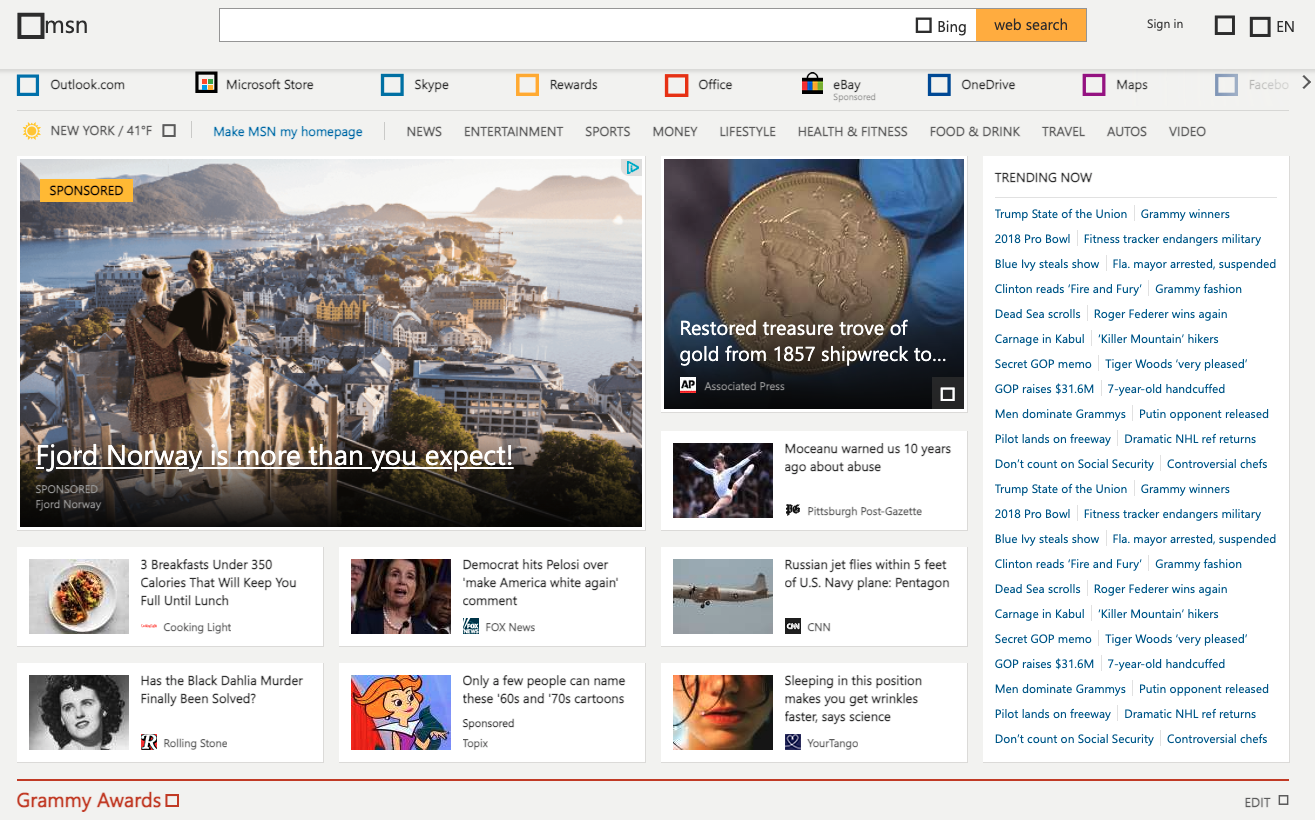Open the ENTERTAINMENT navigation tab
This screenshot has height=820, width=1315.
click(x=513, y=131)
